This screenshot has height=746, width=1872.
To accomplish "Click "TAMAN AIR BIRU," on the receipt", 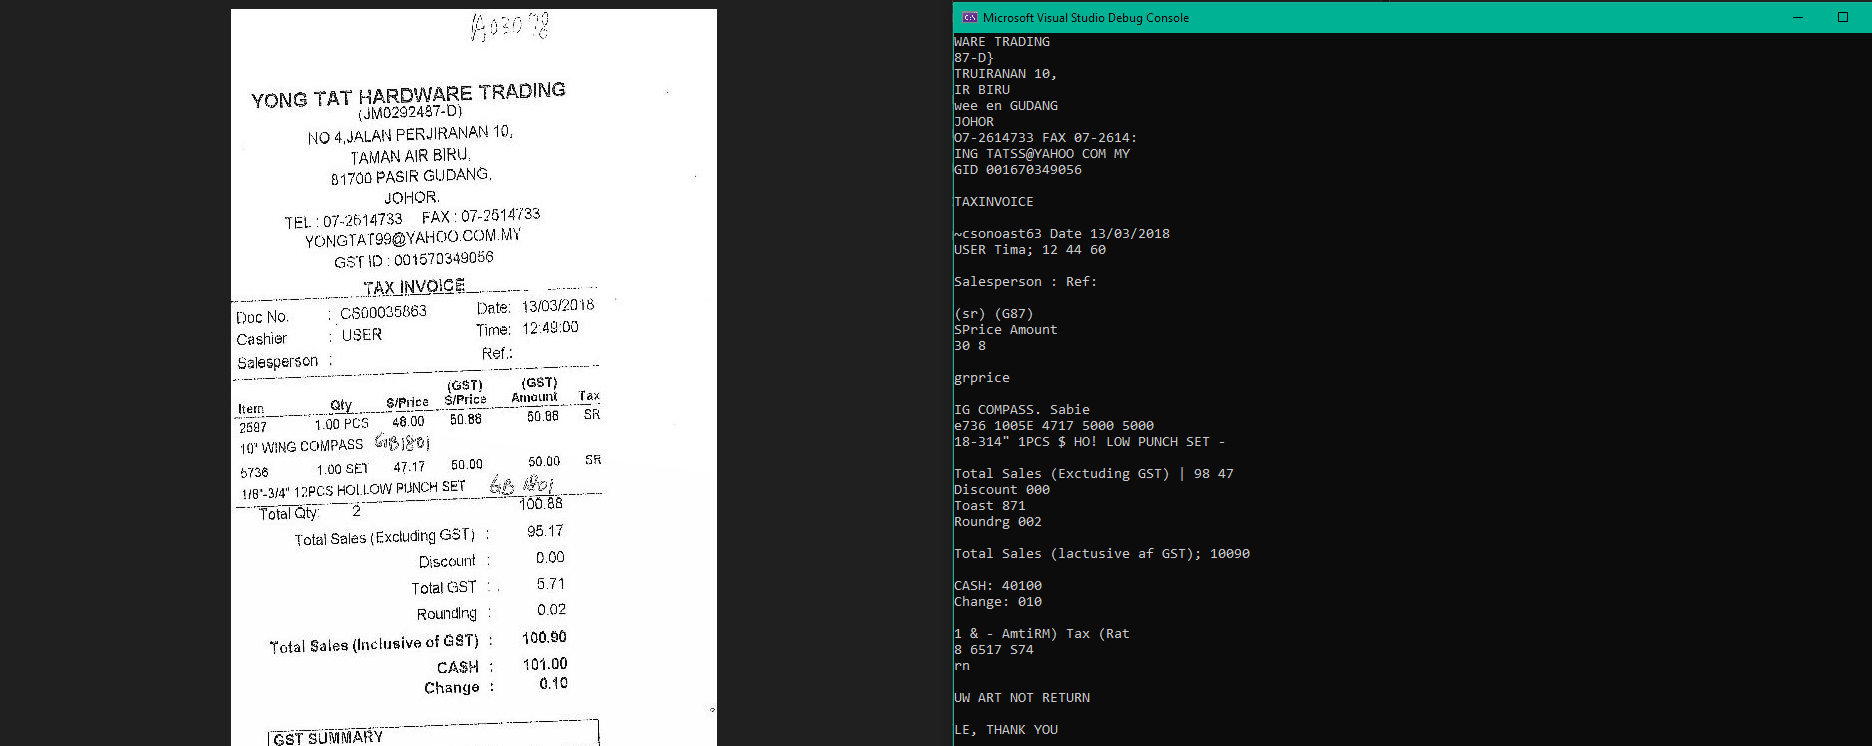I will [x=410, y=156].
